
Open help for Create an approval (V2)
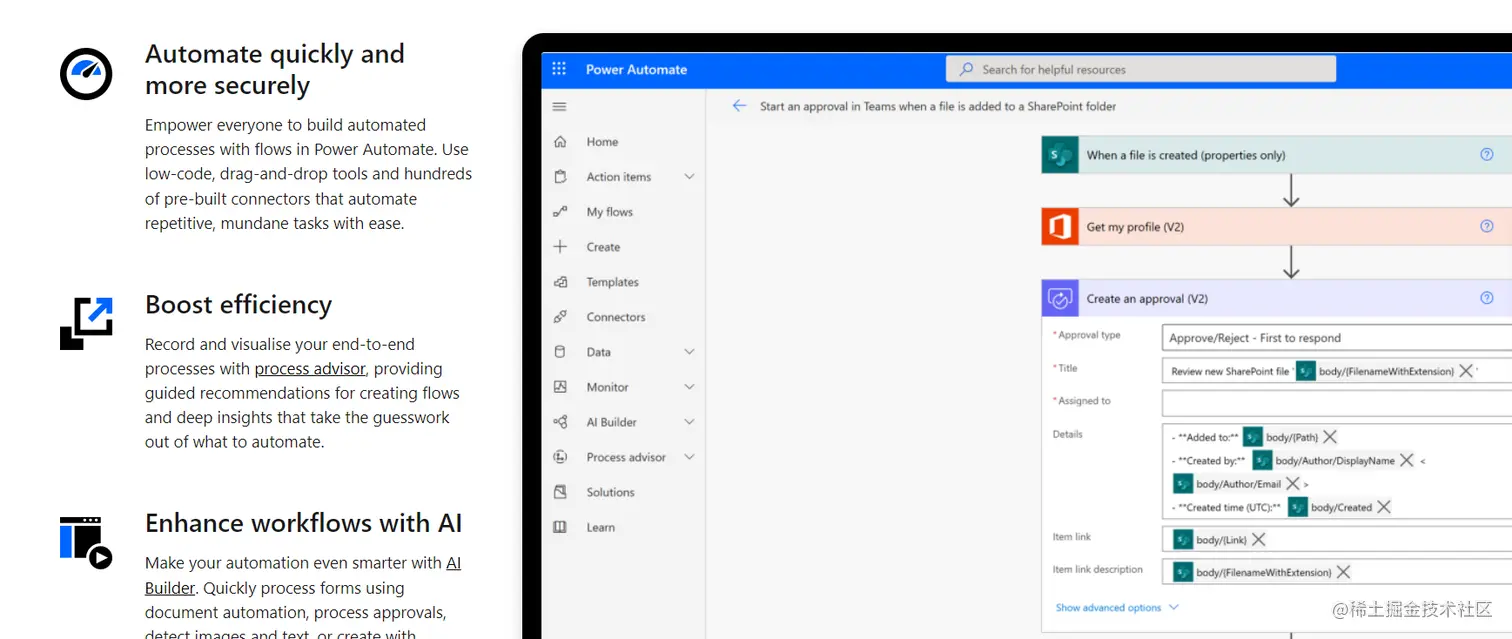coord(1486,298)
